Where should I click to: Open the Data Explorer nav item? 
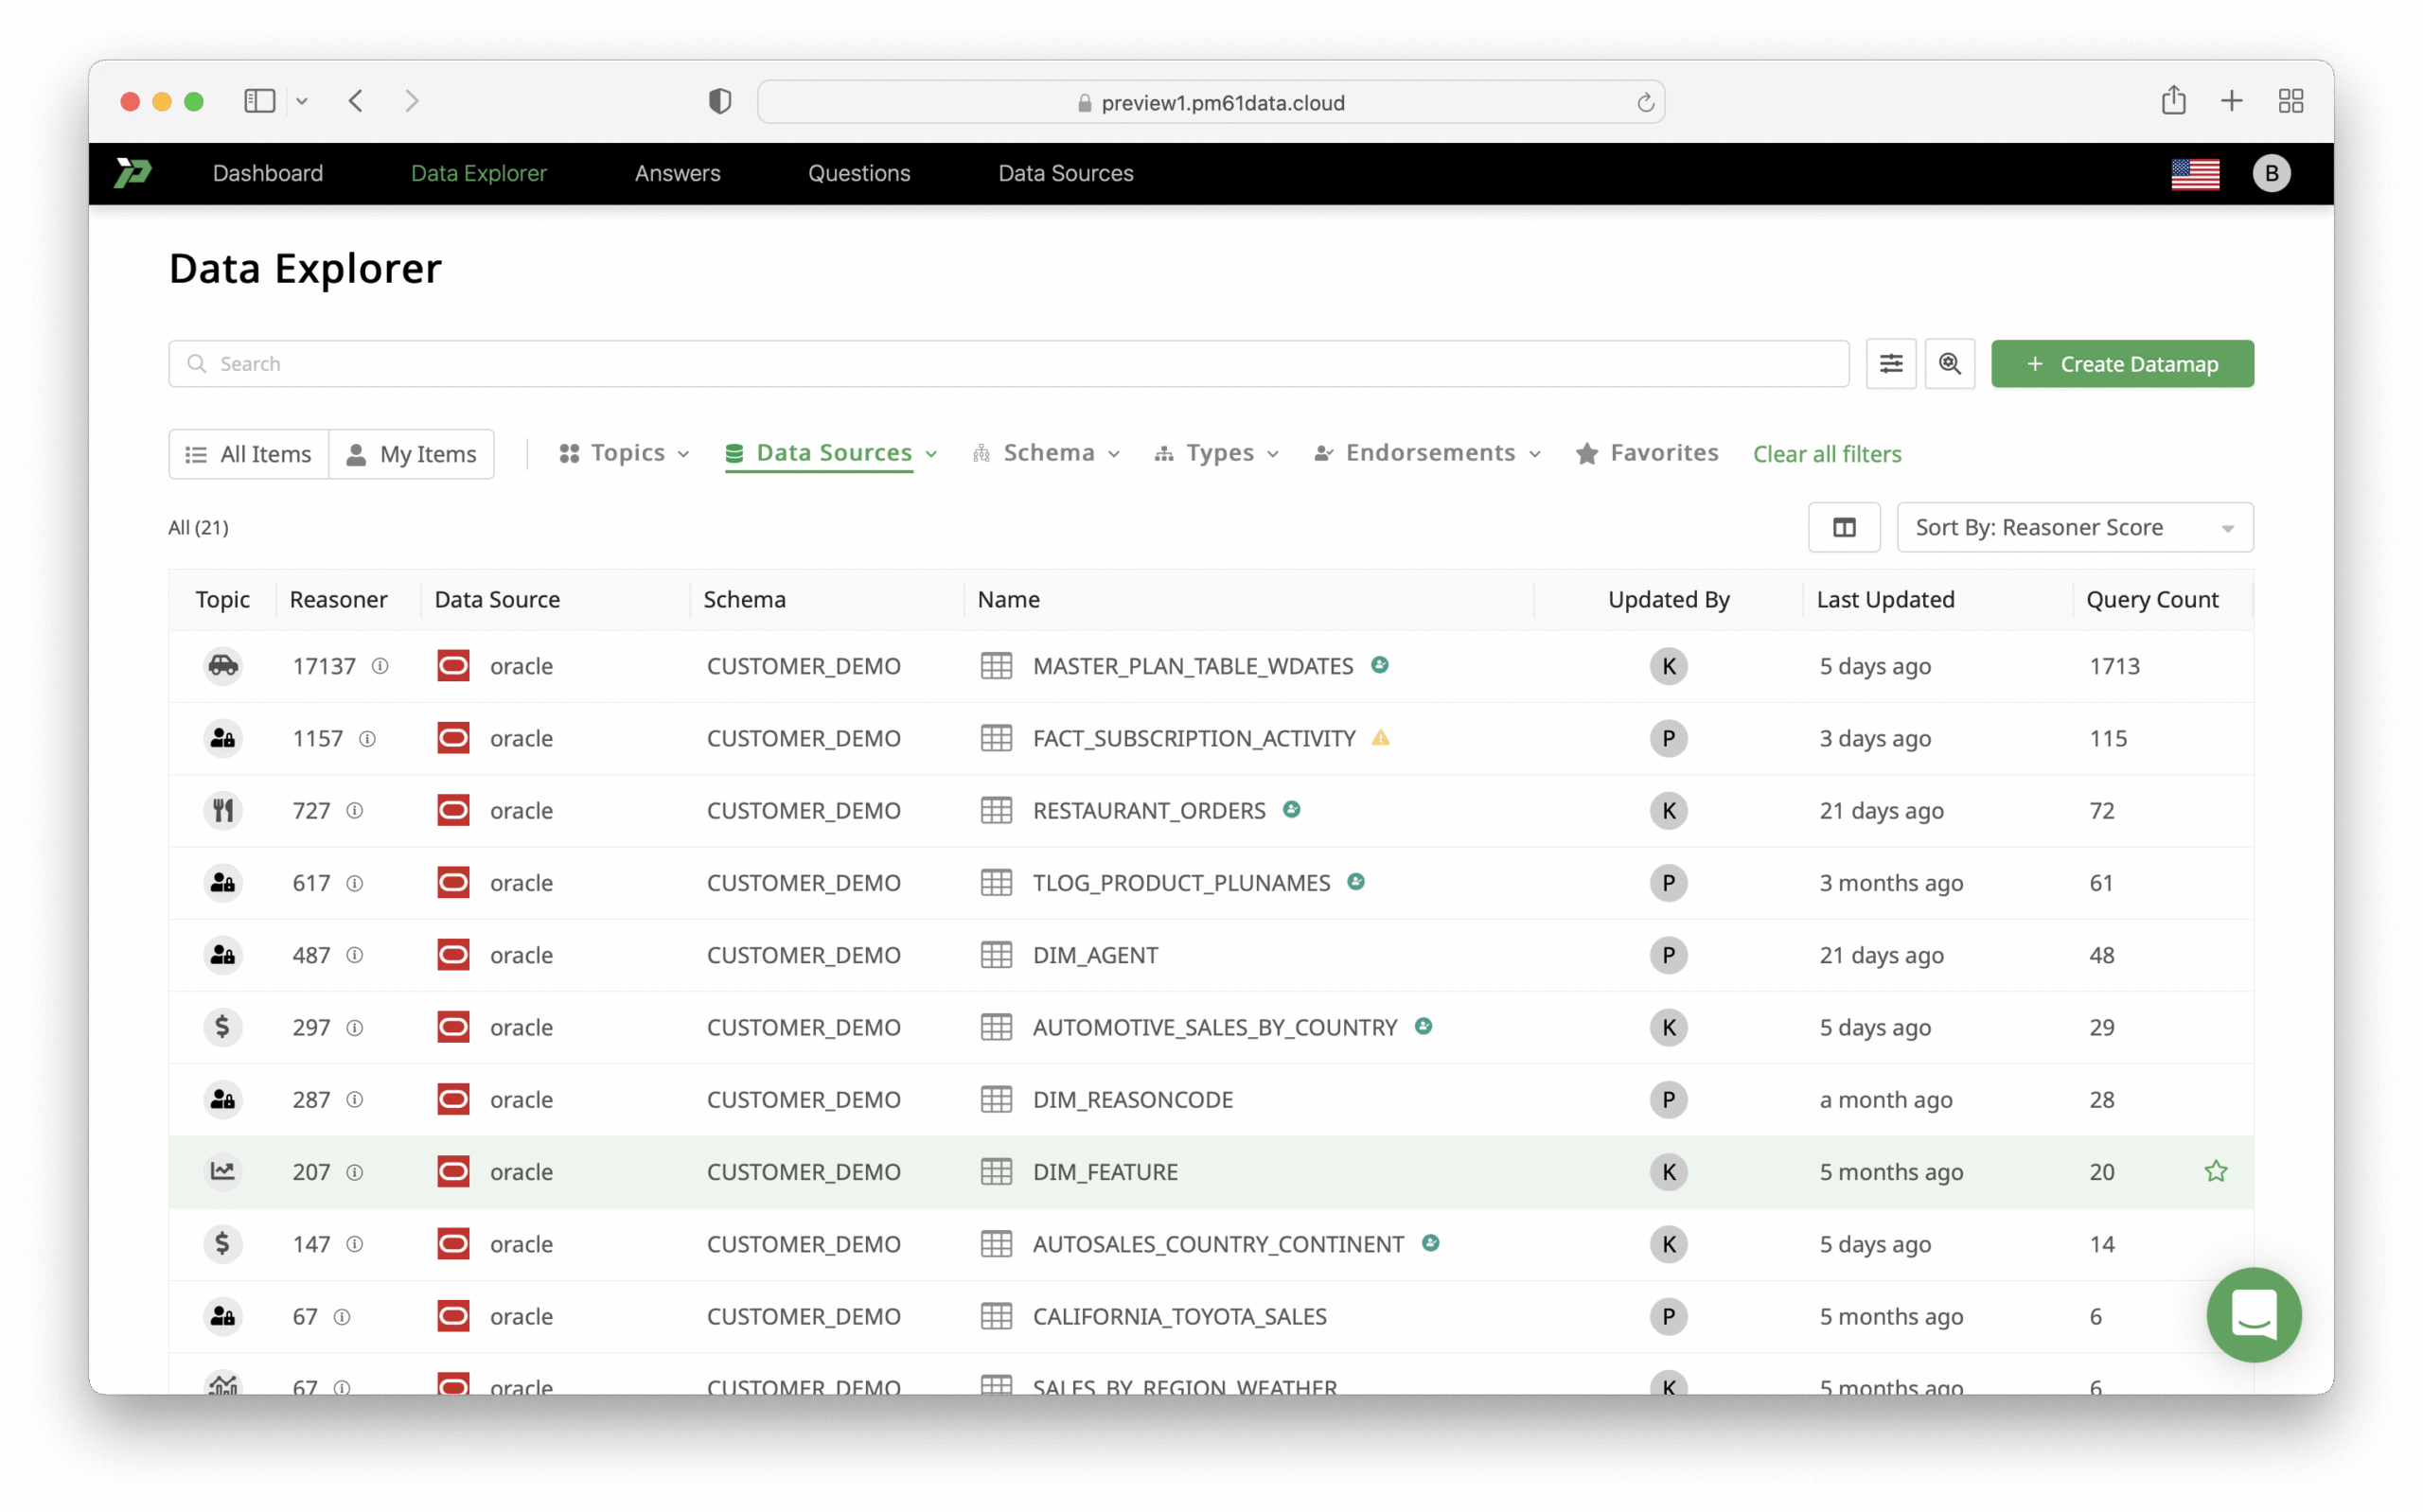[x=479, y=174]
